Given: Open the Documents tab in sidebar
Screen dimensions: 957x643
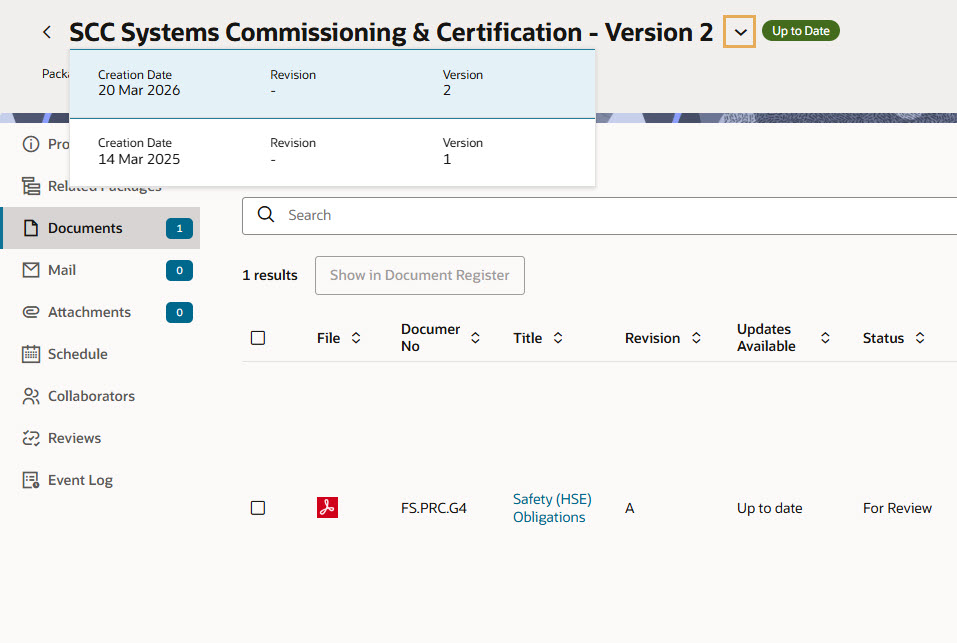Looking at the screenshot, I should click(85, 228).
